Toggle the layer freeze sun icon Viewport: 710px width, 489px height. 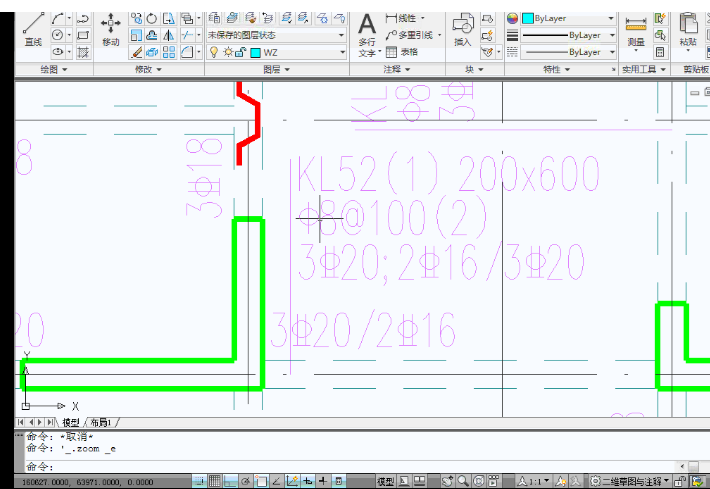[227, 52]
